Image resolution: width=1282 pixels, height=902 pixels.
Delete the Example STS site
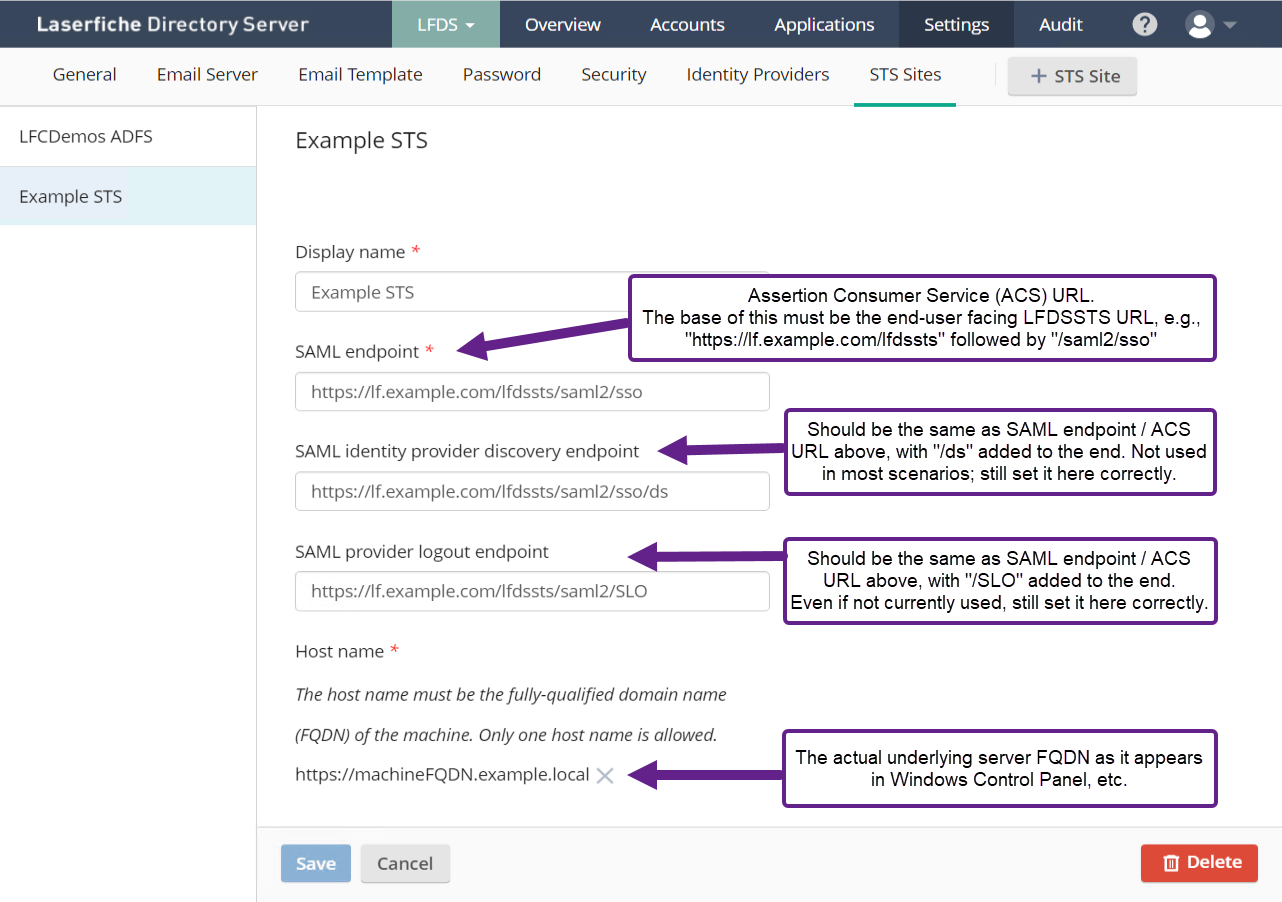(1199, 862)
